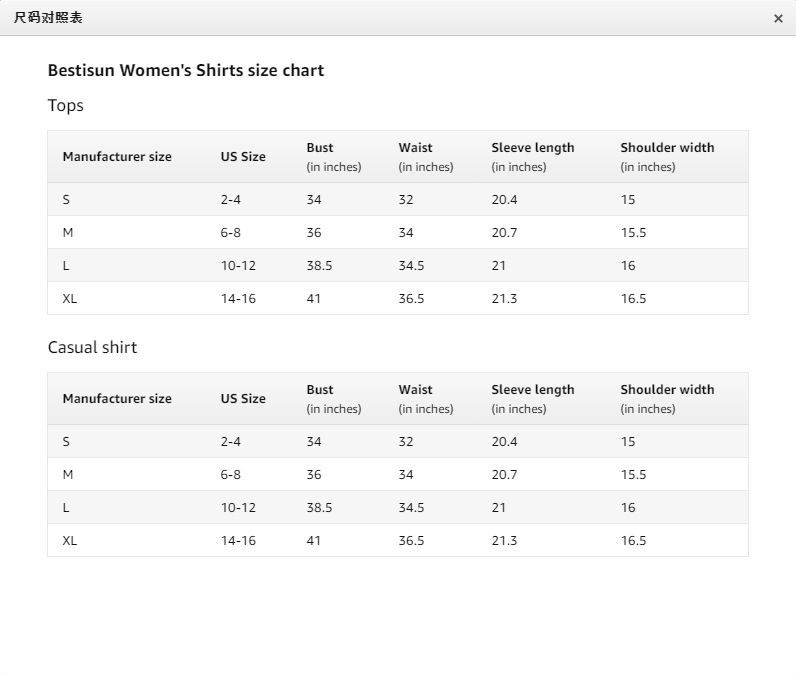Click Shoulder width header in Casual shirt table

point(667,389)
